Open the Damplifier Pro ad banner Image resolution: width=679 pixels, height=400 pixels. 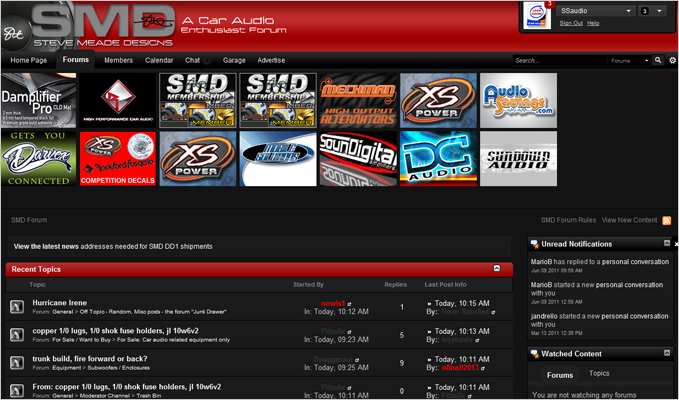click(x=39, y=100)
